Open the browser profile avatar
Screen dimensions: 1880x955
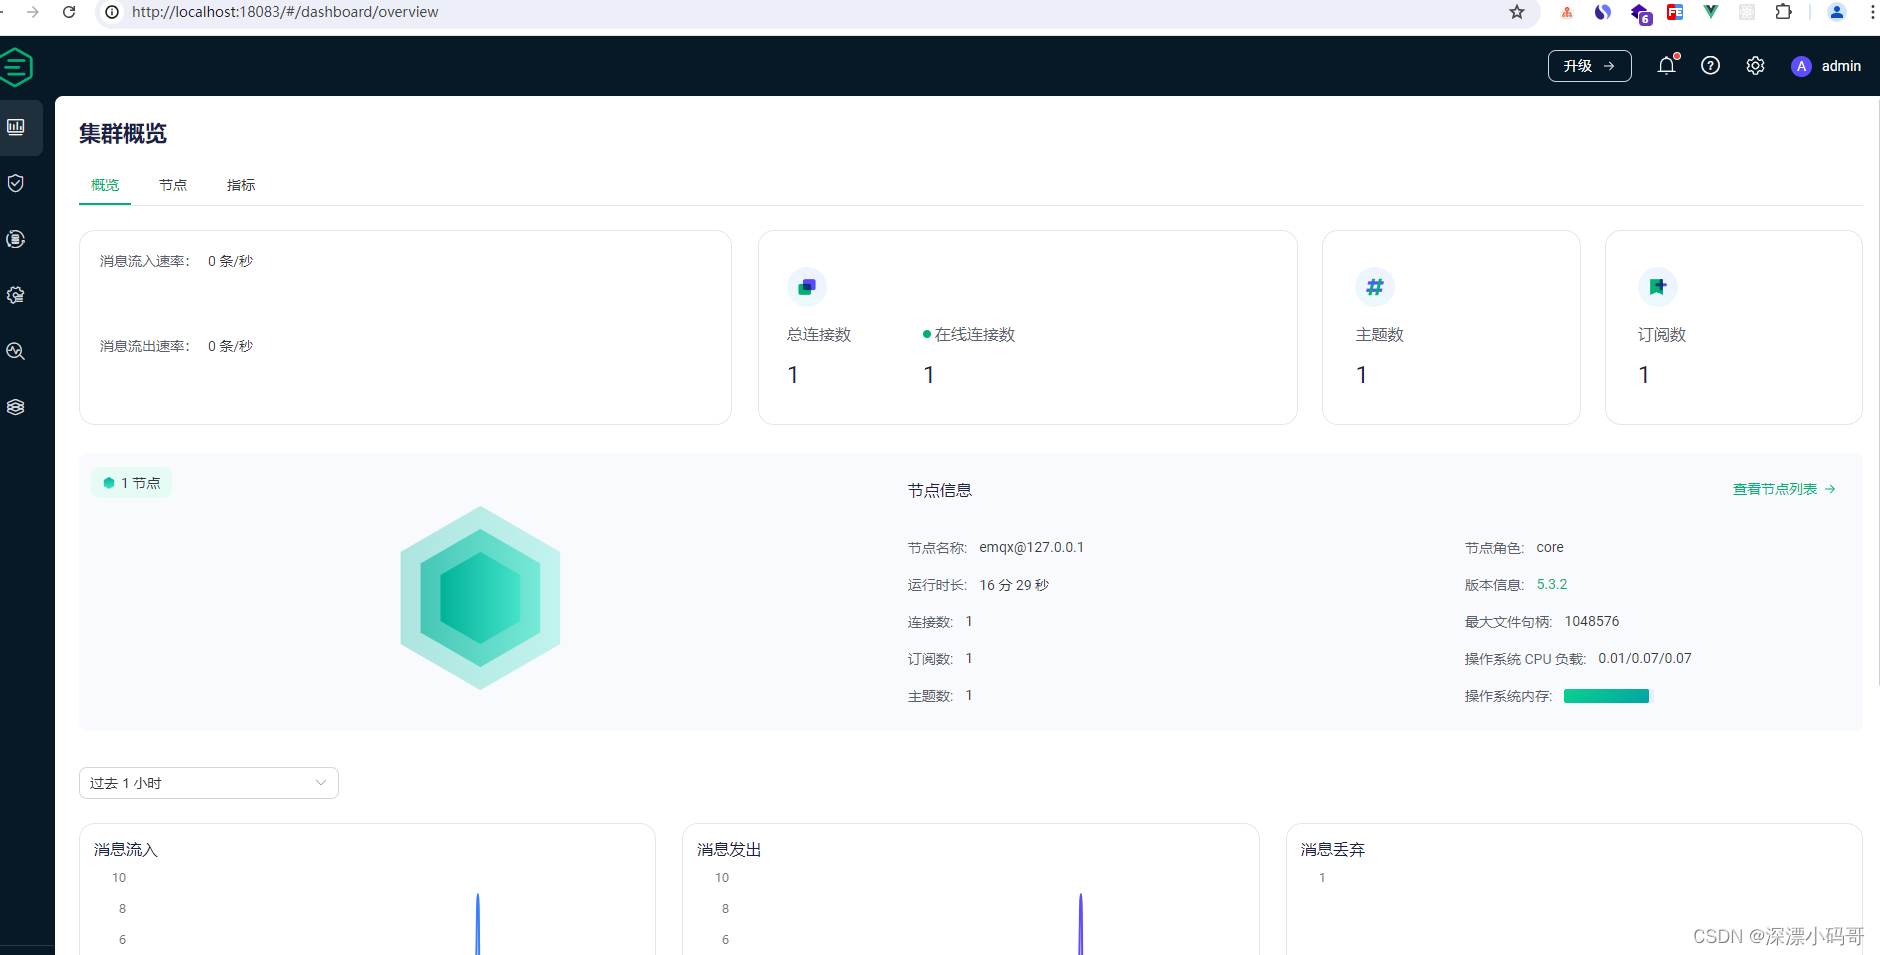(1837, 12)
